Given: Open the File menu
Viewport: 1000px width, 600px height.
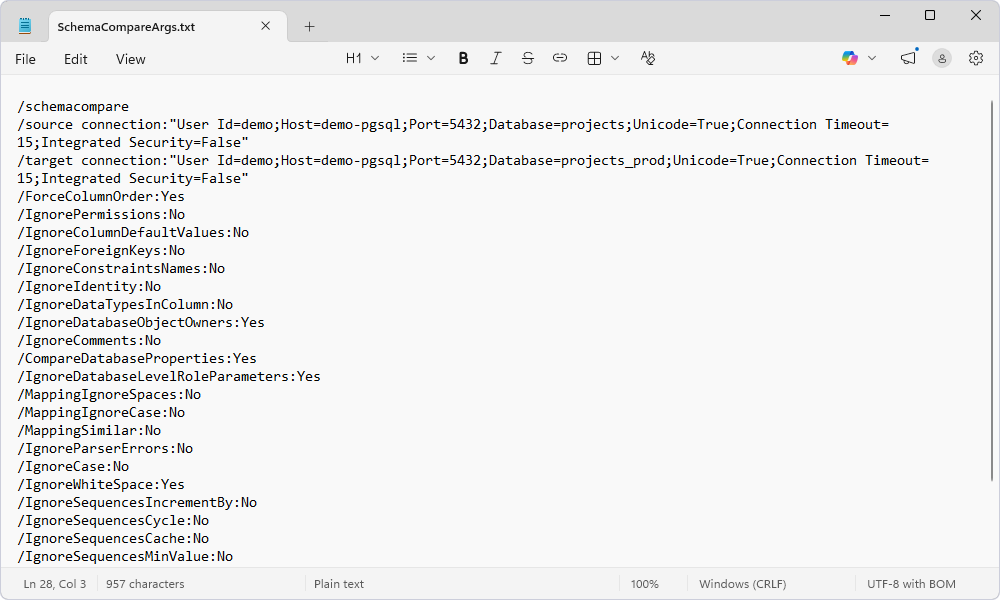Looking at the screenshot, I should tap(26, 59).
